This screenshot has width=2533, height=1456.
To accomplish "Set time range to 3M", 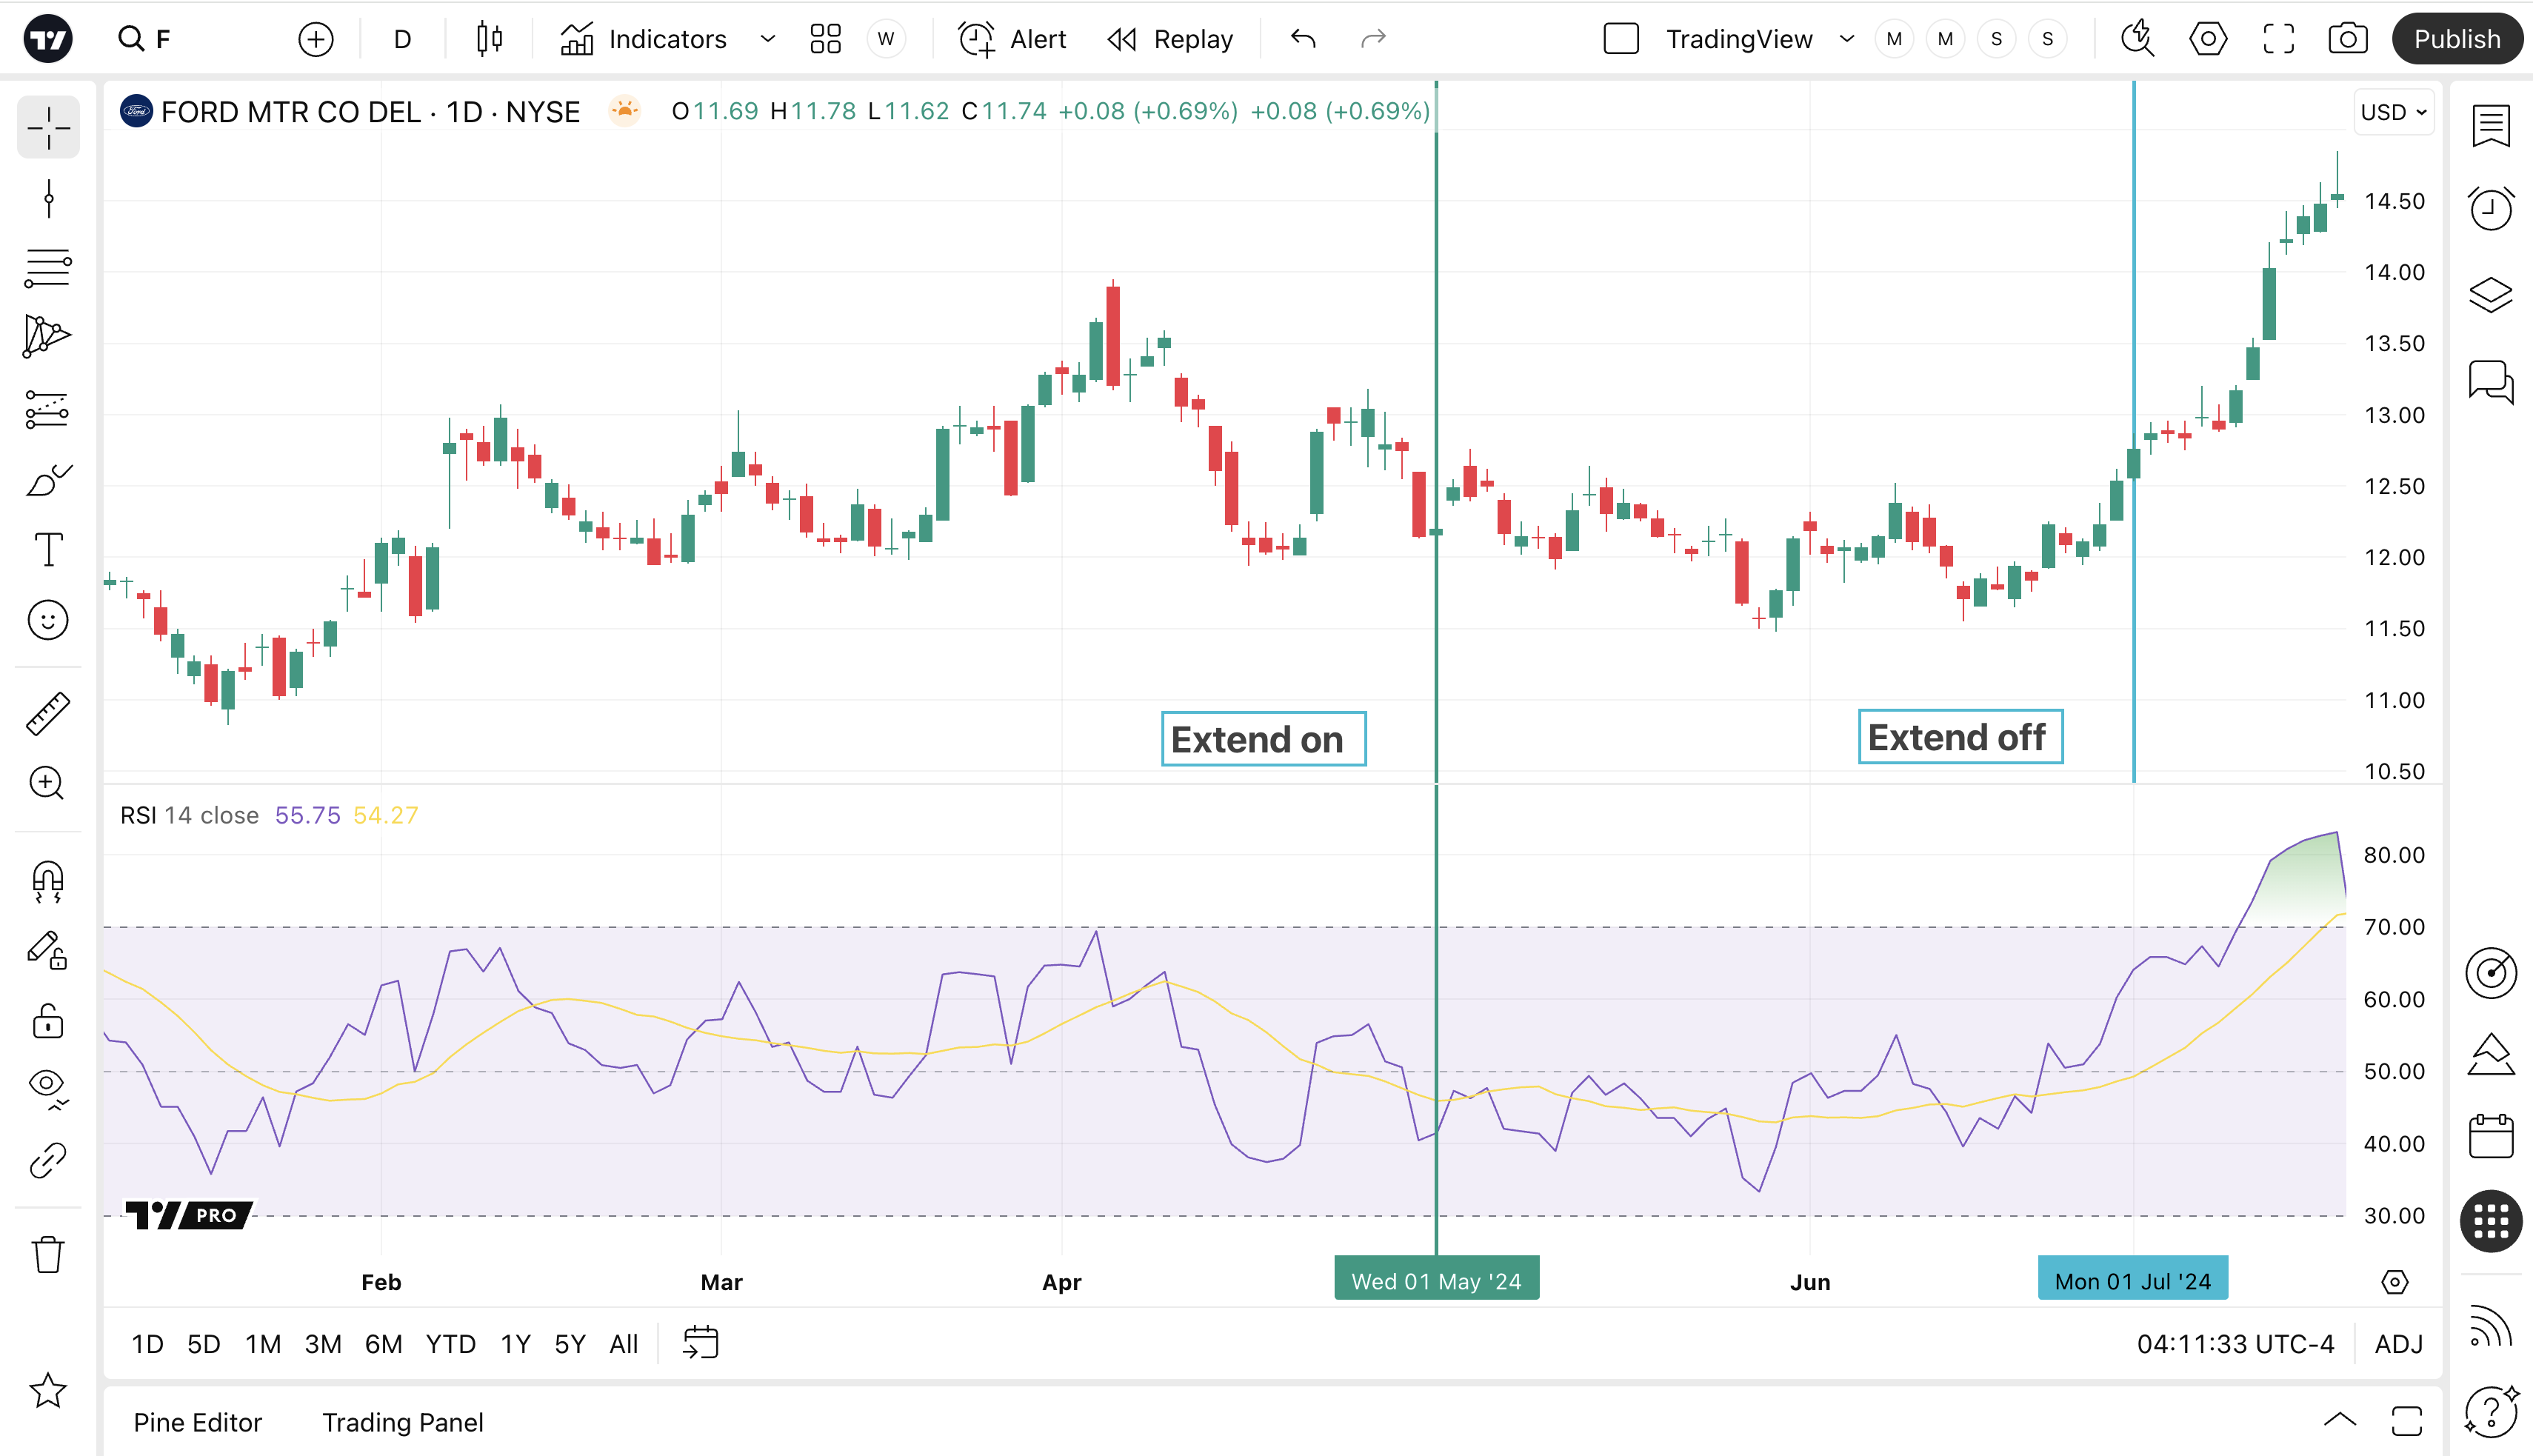I will click(322, 1344).
